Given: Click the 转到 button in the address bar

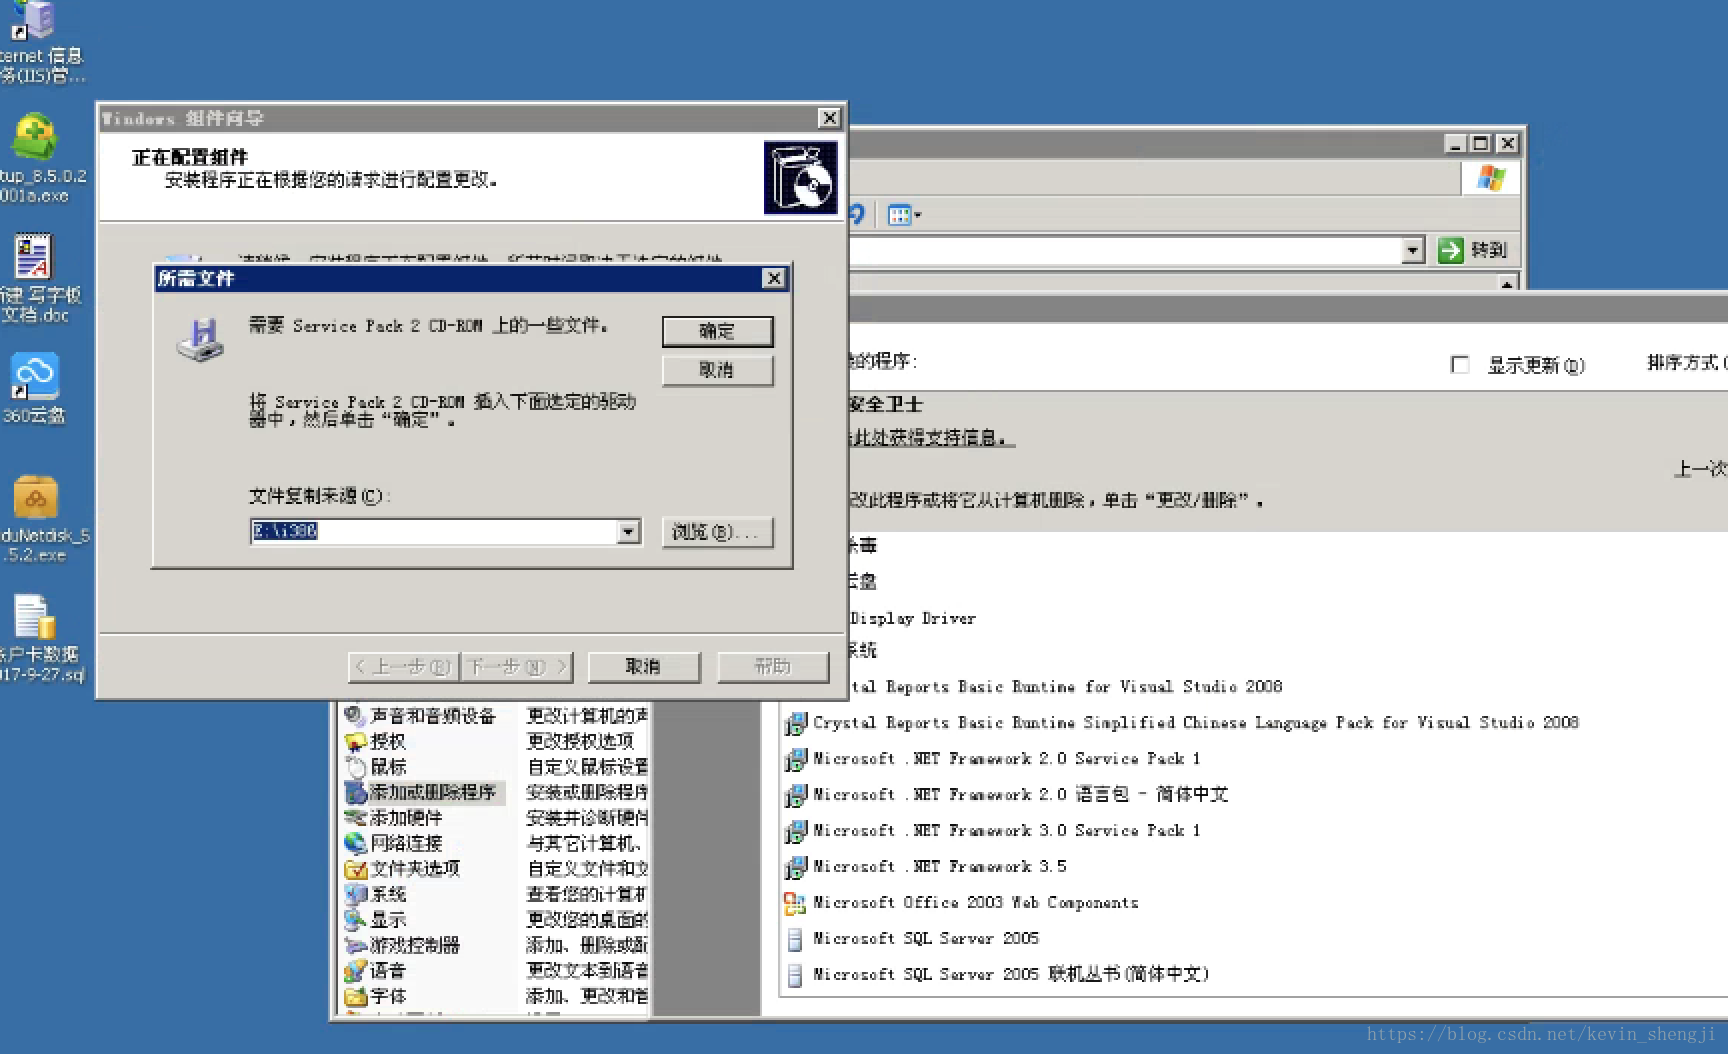Looking at the screenshot, I should pyautogui.click(x=1472, y=250).
